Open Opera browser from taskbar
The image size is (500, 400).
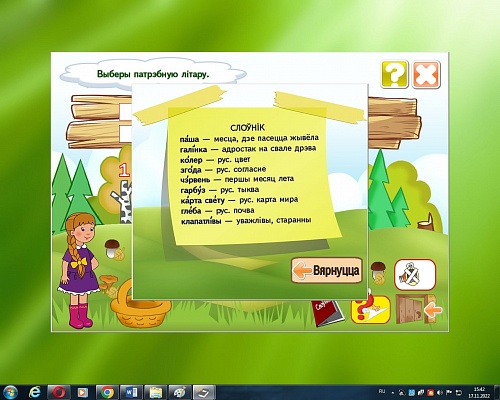(59, 392)
